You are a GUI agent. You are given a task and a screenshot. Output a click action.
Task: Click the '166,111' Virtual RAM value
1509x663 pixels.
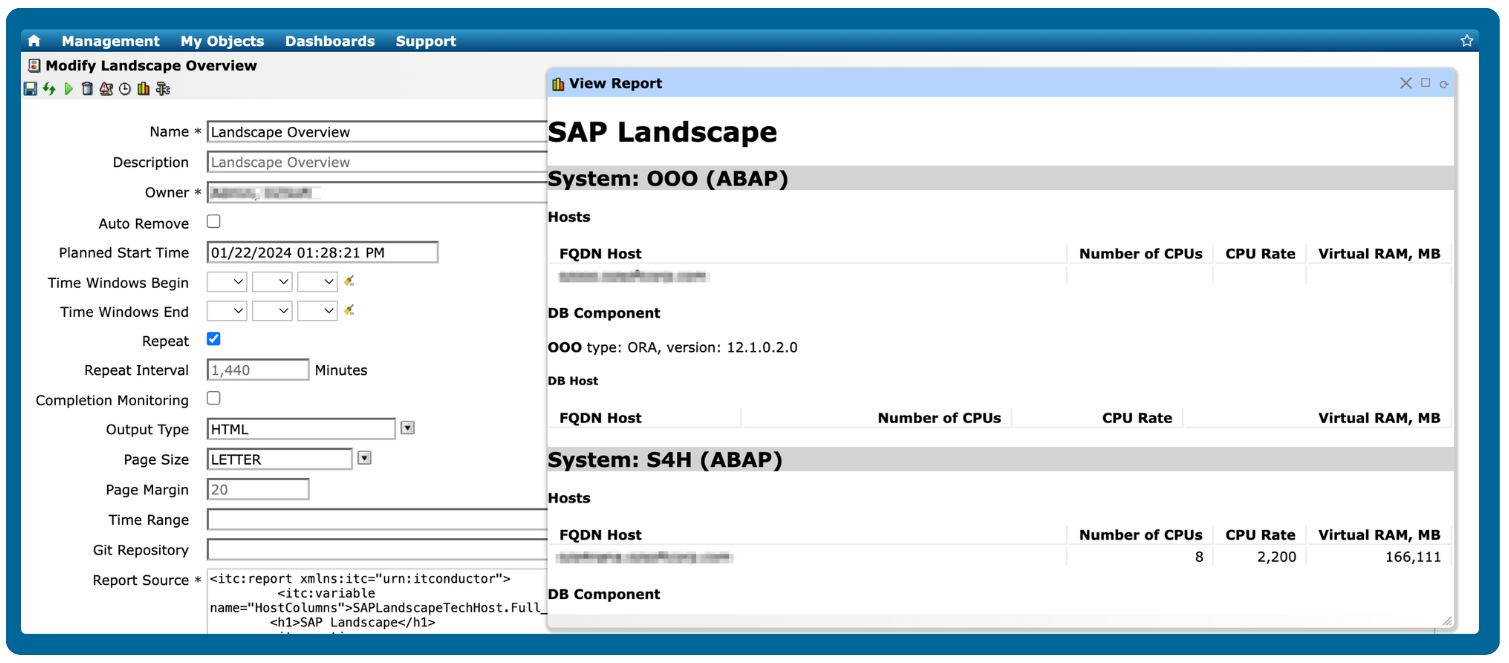[1411, 556]
